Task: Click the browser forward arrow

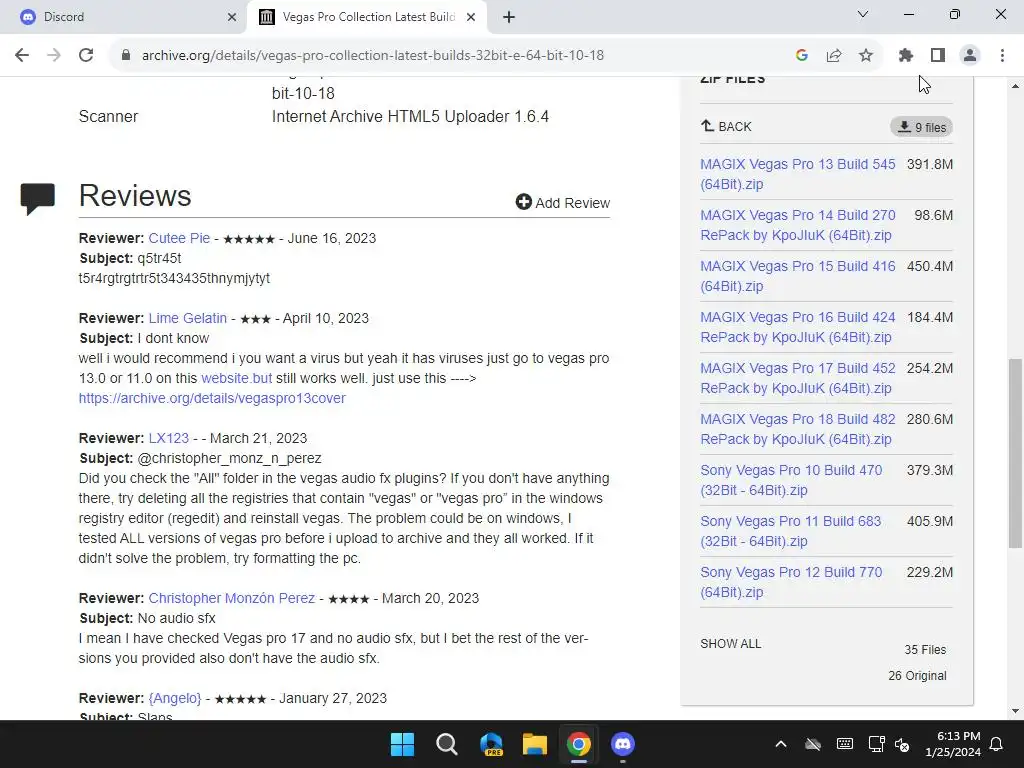Action: (54, 55)
